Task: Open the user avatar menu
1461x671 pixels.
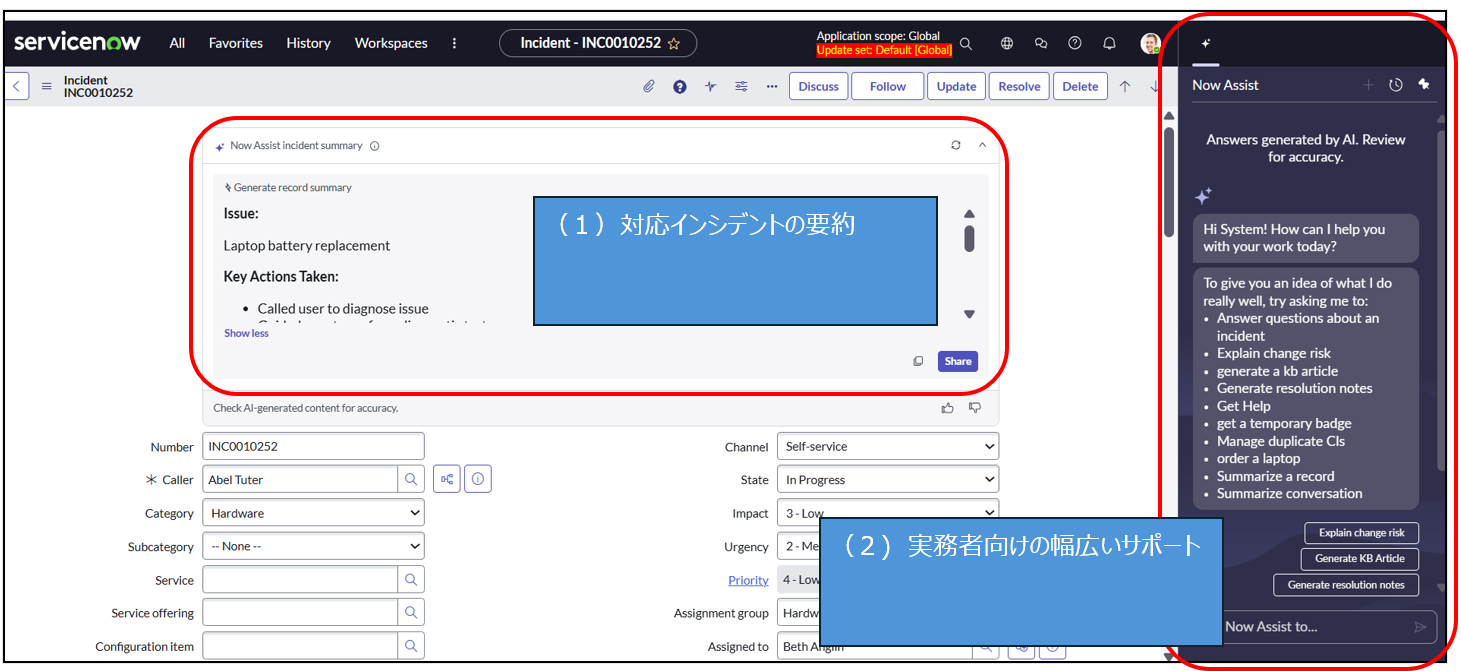Action: coord(1150,43)
